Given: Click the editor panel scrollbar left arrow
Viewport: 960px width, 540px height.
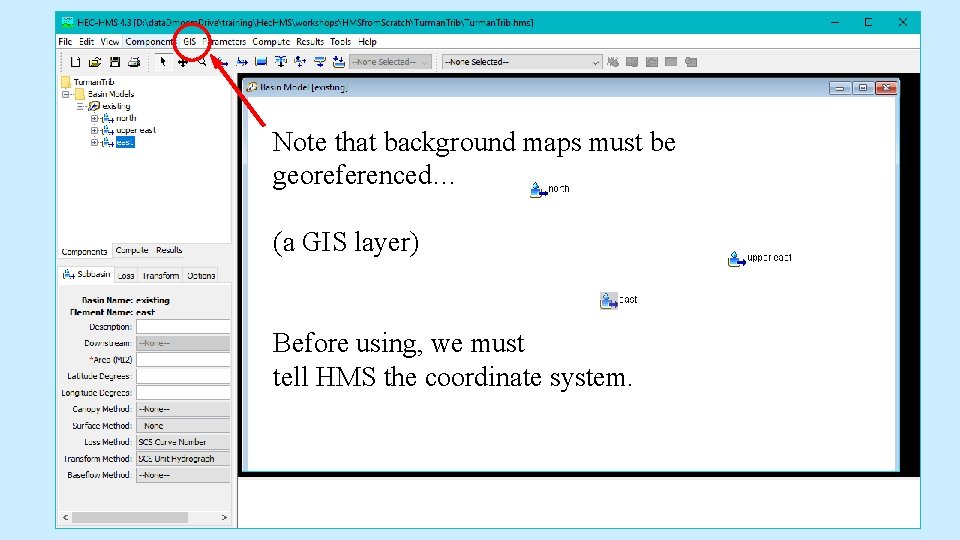Looking at the screenshot, I should click(66, 517).
